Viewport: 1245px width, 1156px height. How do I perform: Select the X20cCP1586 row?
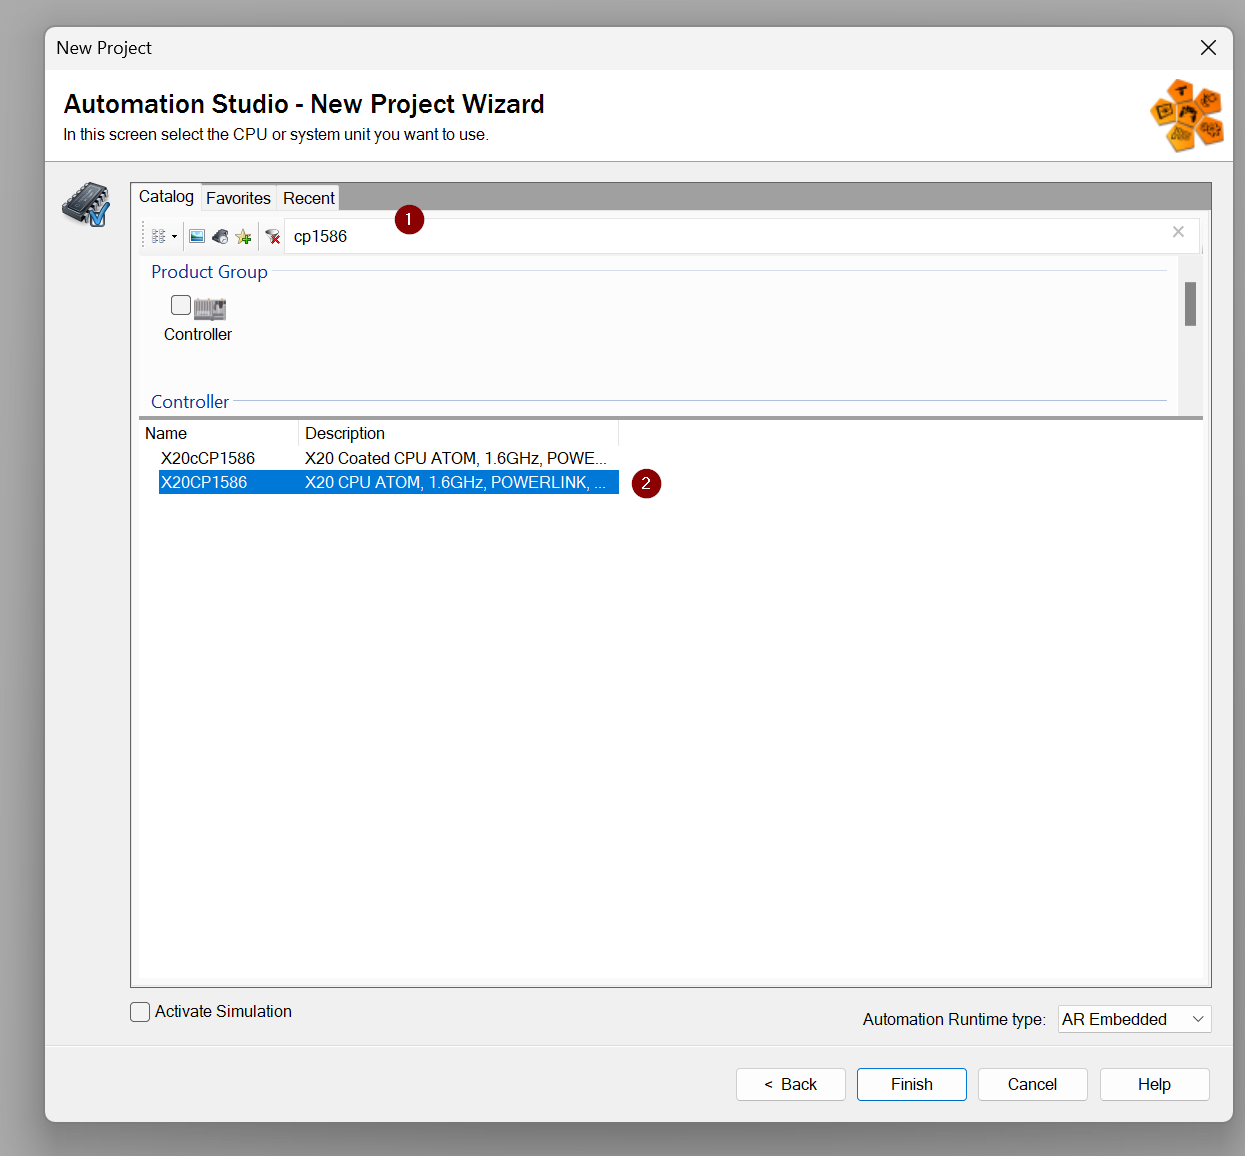pyautogui.click(x=389, y=458)
